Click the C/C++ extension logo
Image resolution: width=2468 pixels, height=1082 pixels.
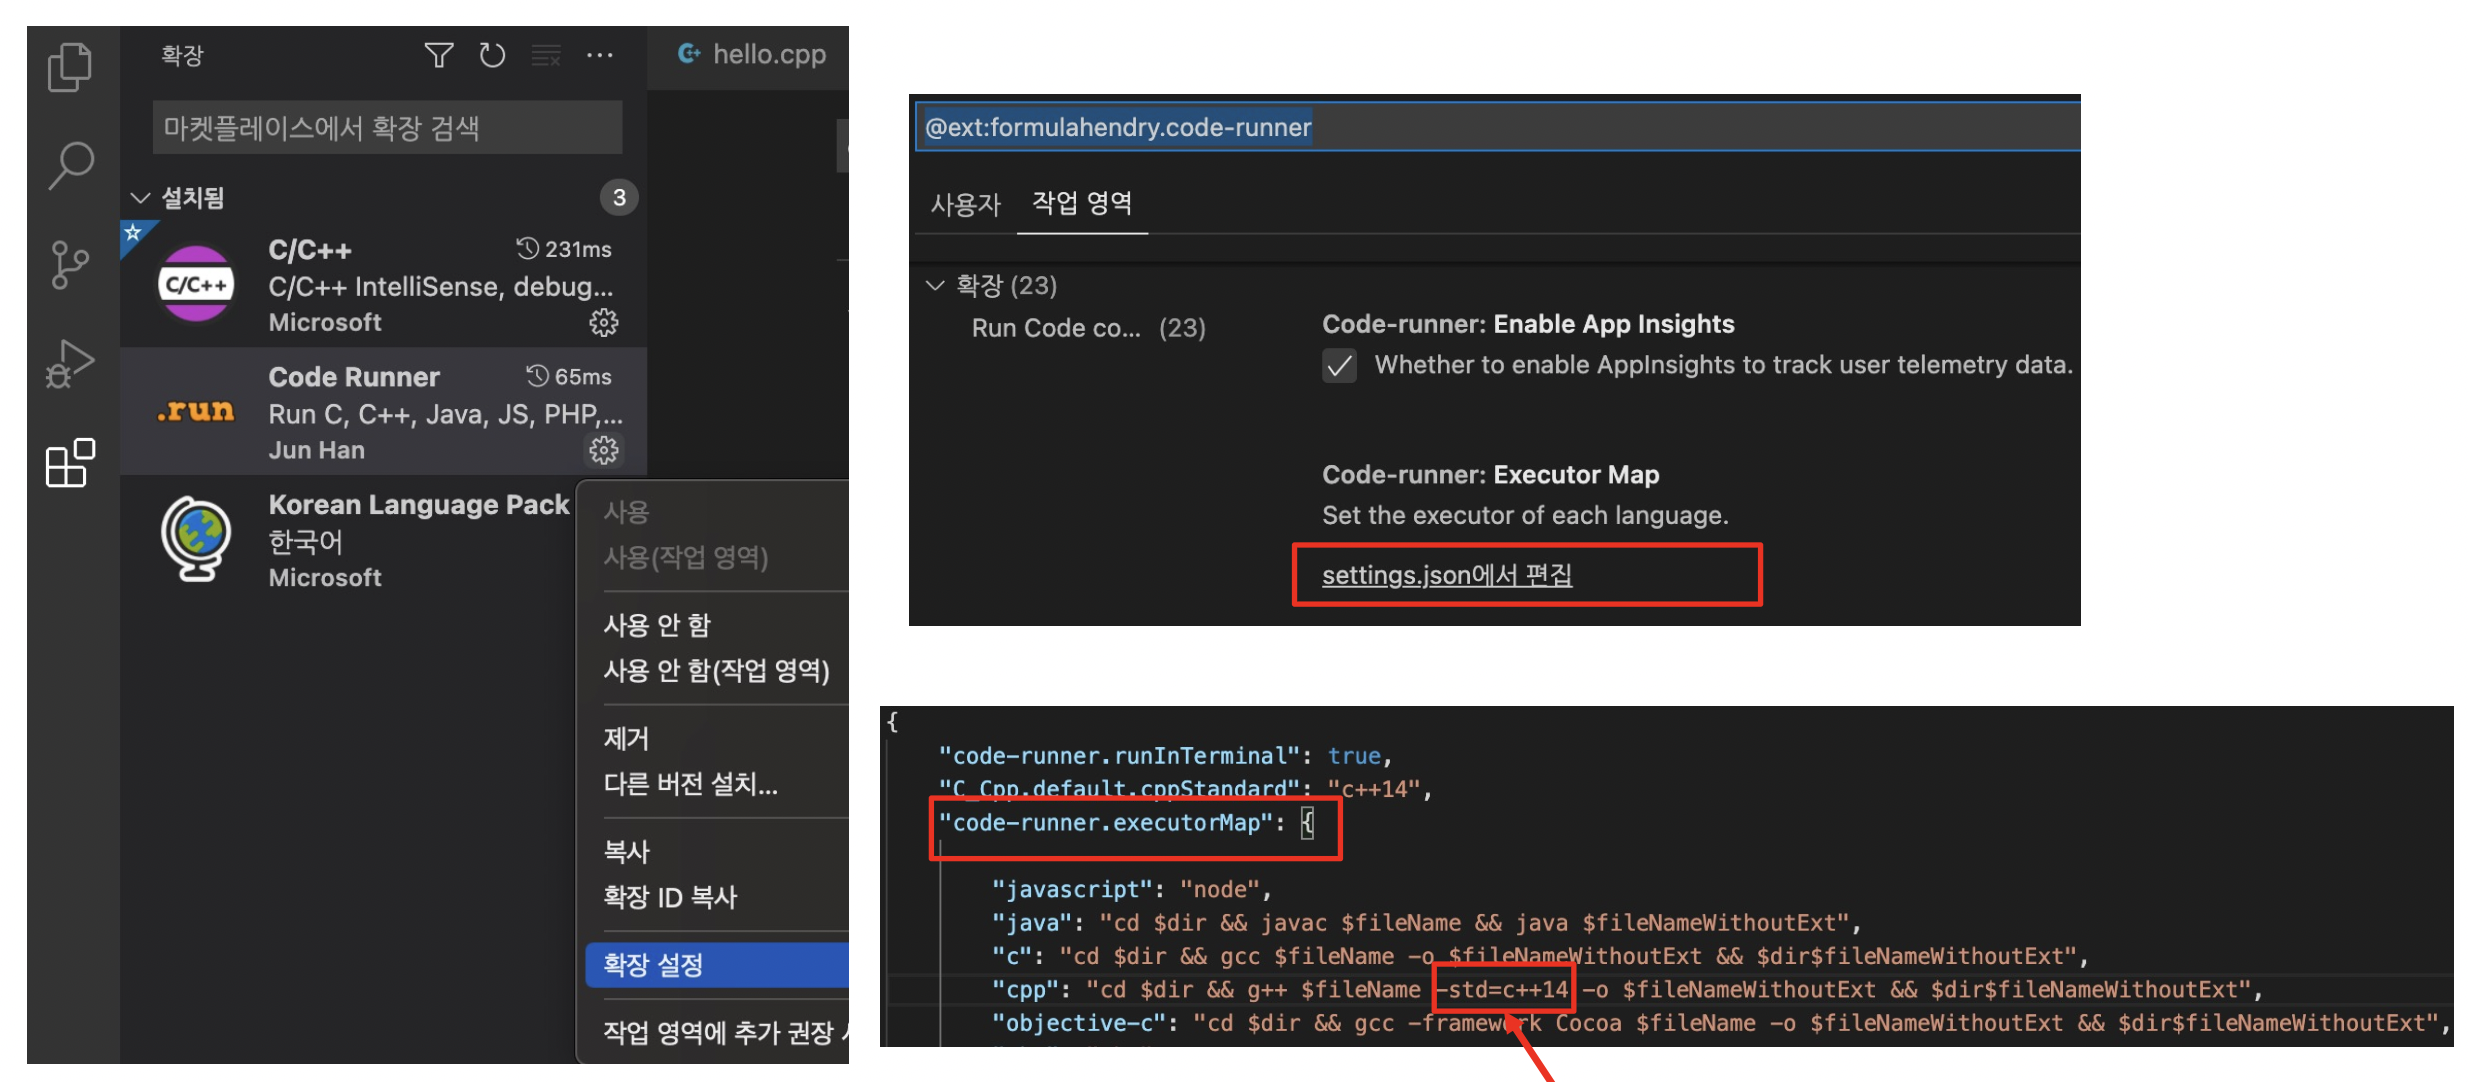(x=196, y=284)
